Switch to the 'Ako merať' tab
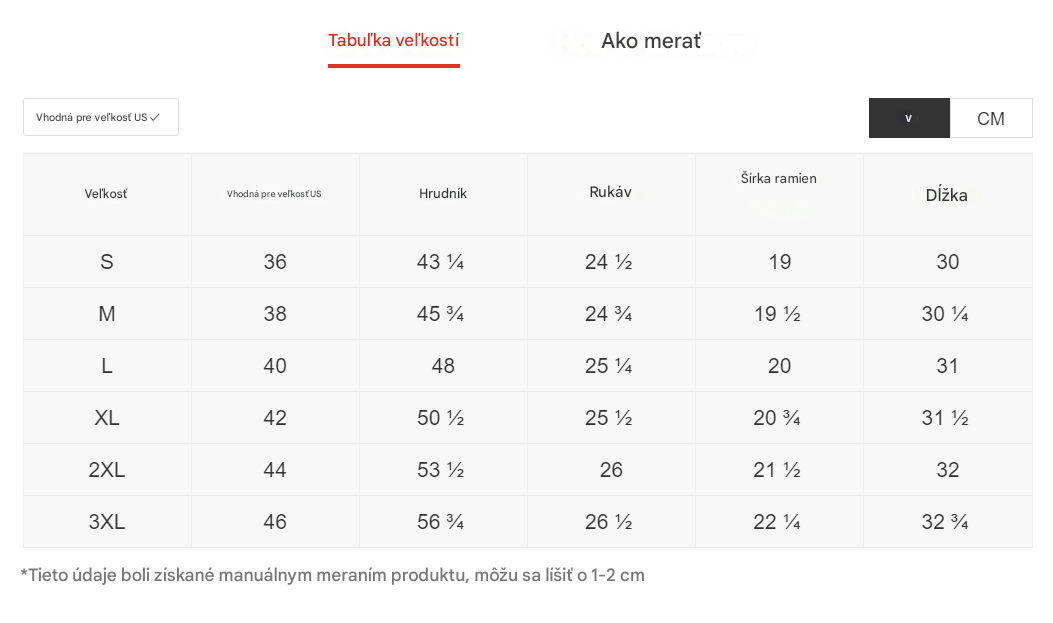The height and width of the screenshot is (623, 1053). pos(651,41)
